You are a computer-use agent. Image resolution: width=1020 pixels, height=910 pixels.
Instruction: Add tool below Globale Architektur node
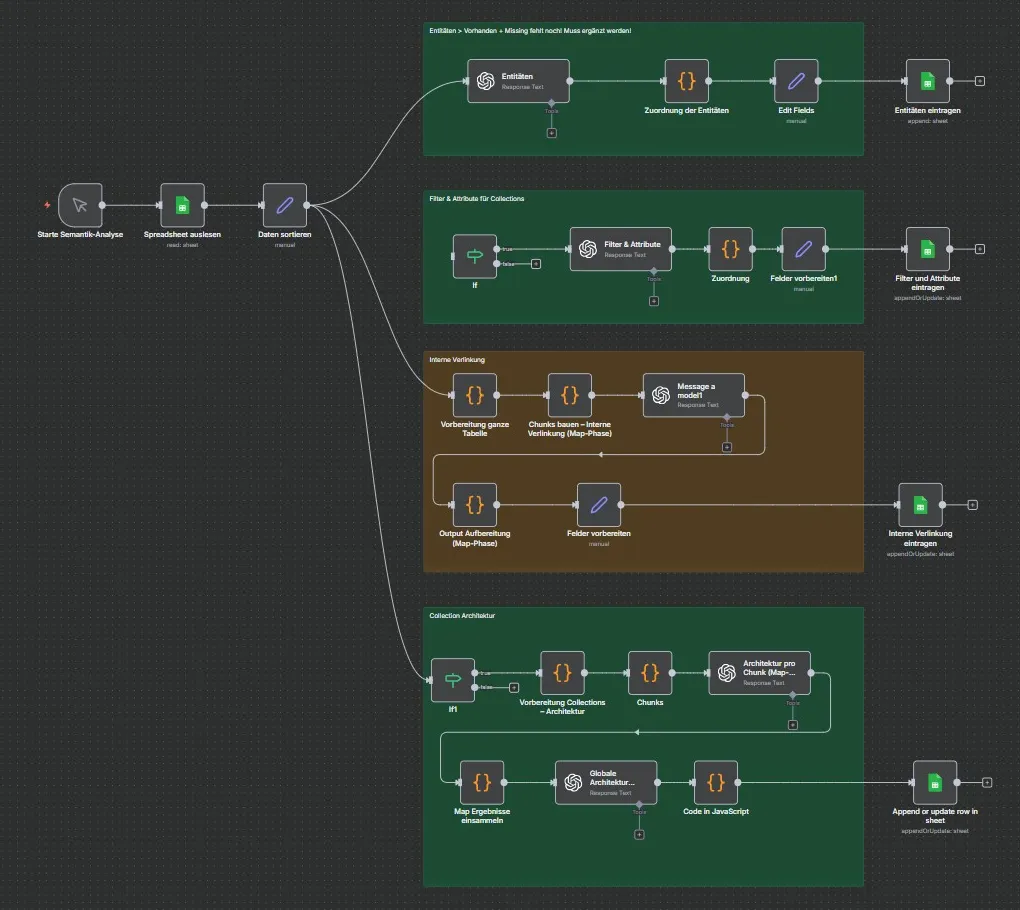click(639, 835)
